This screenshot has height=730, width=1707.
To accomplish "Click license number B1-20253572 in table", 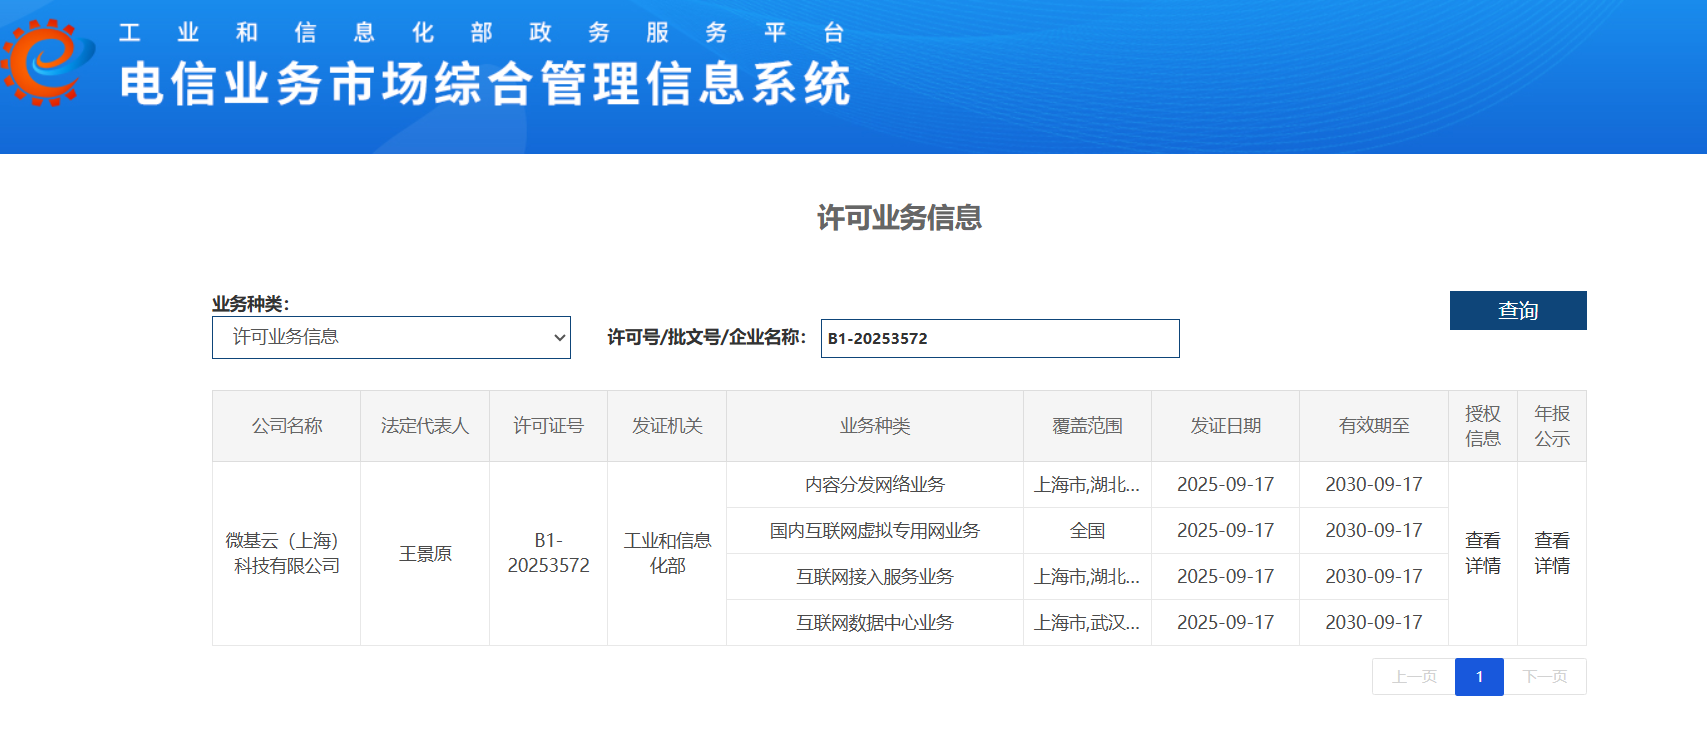I will 548,553.
